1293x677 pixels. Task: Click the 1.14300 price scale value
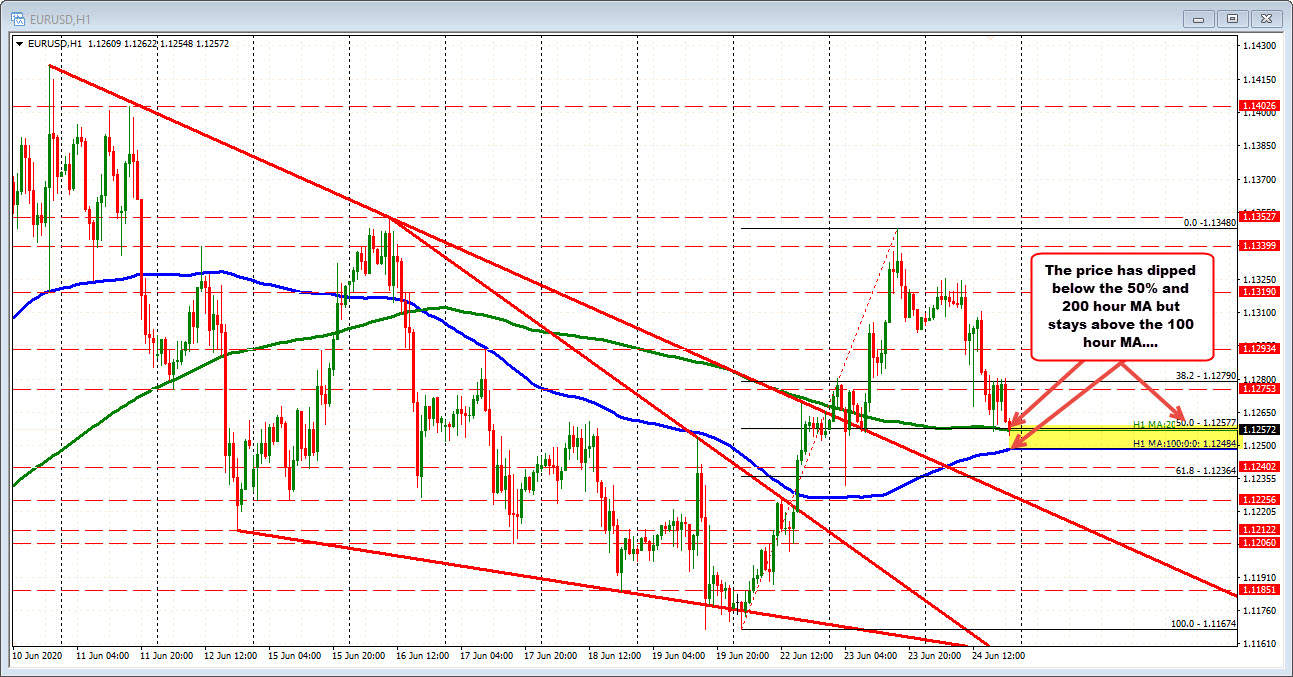[x=1258, y=46]
